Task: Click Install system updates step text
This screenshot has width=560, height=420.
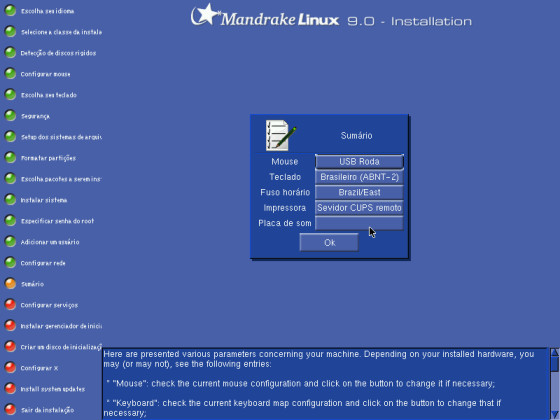Action: (x=53, y=389)
